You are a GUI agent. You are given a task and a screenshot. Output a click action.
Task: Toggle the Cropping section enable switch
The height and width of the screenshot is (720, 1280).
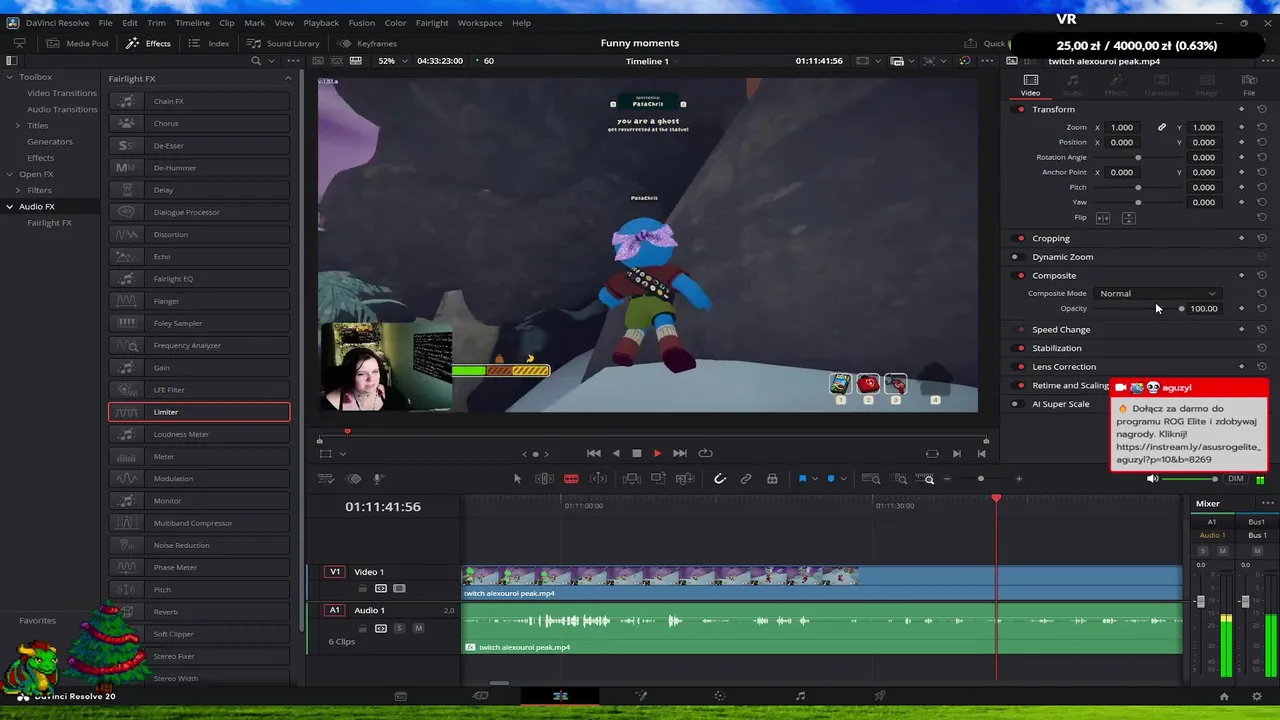coord(1020,238)
